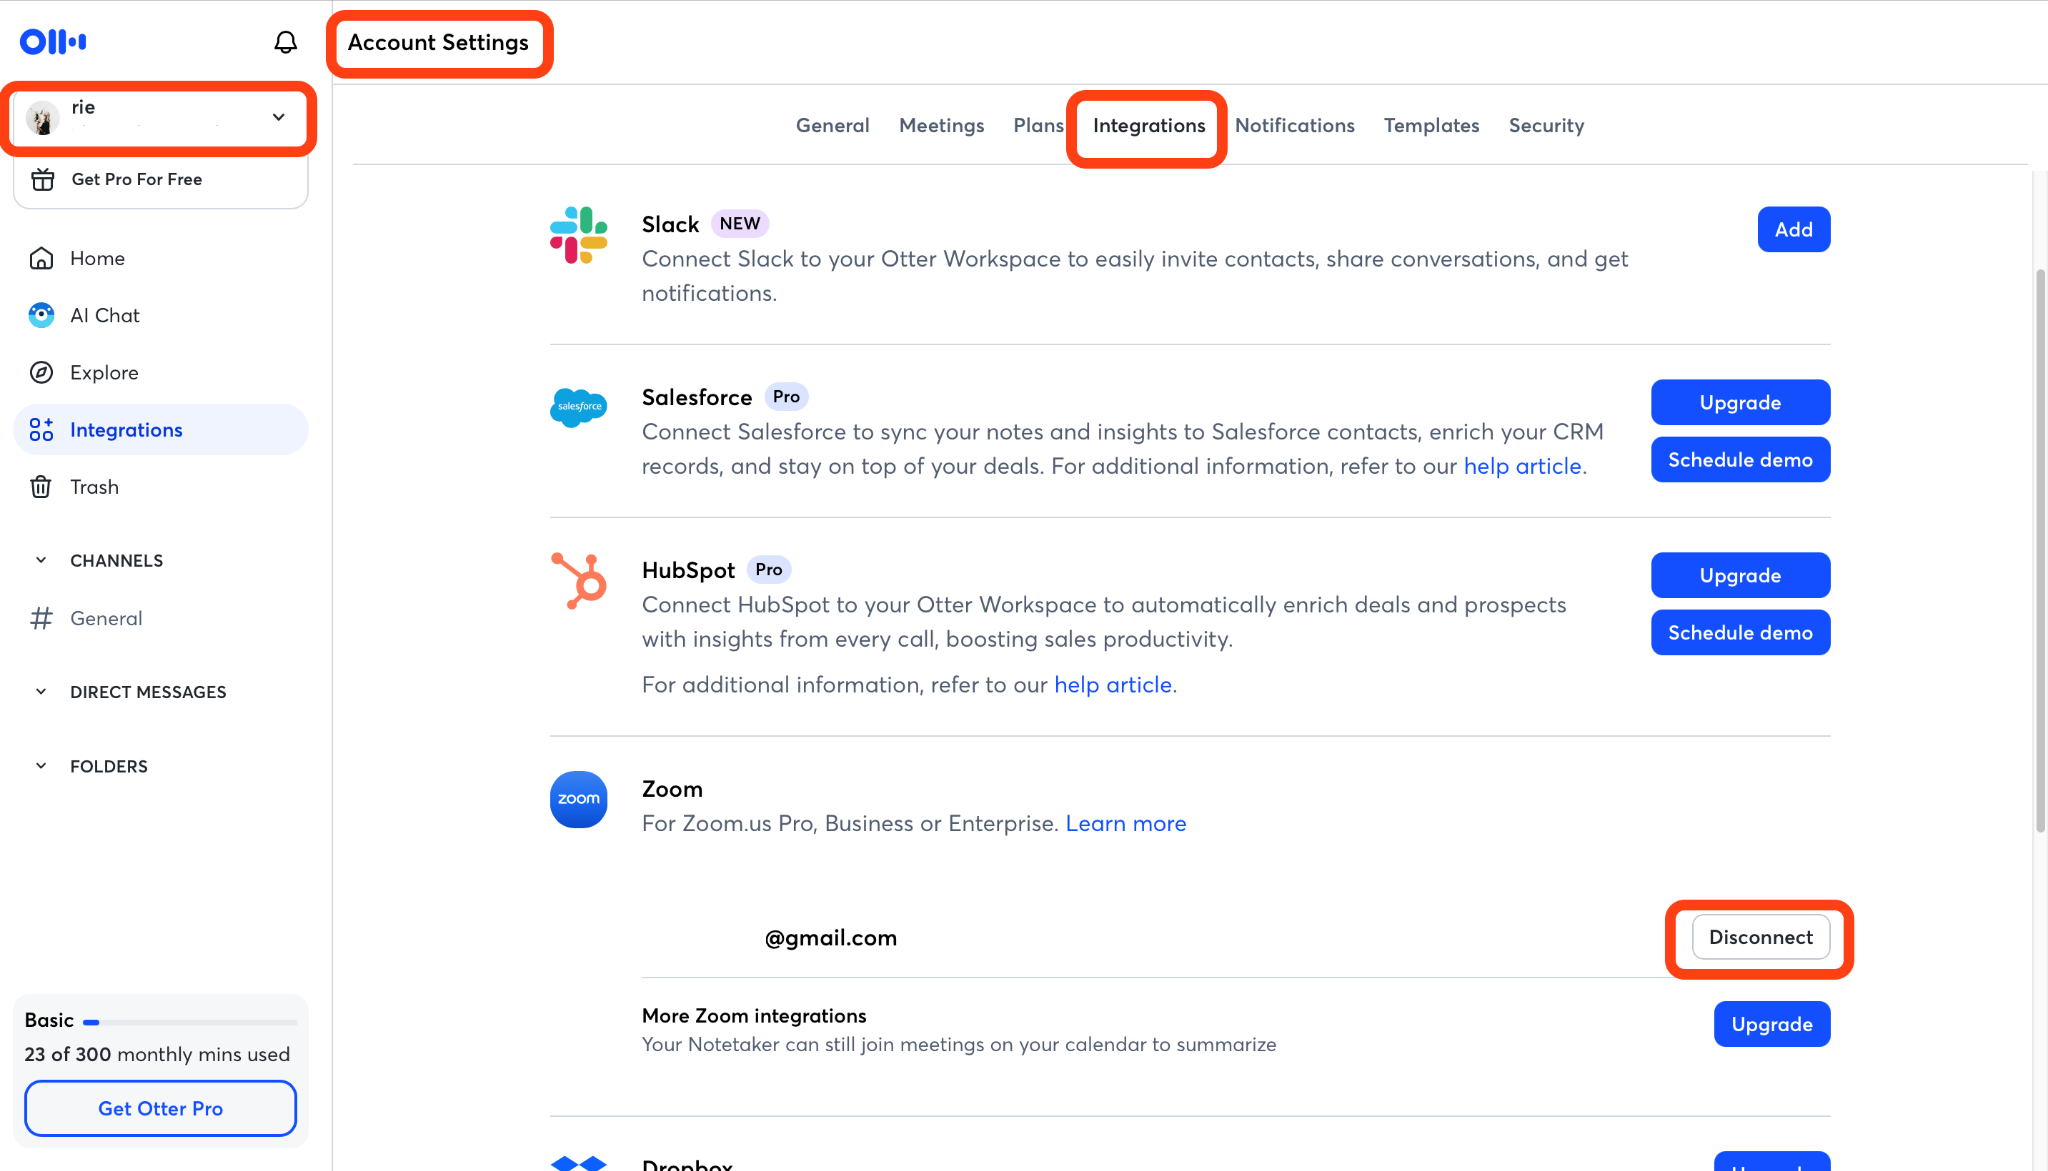This screenshot has height=1171, width=2048.
Task: Click the CHANNELS section header
Action: (116, 561)
